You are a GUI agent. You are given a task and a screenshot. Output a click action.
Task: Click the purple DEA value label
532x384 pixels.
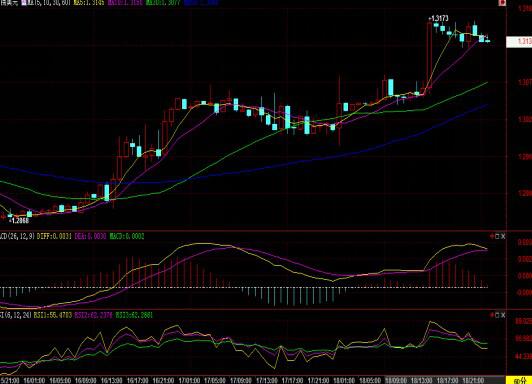point(91,236)
